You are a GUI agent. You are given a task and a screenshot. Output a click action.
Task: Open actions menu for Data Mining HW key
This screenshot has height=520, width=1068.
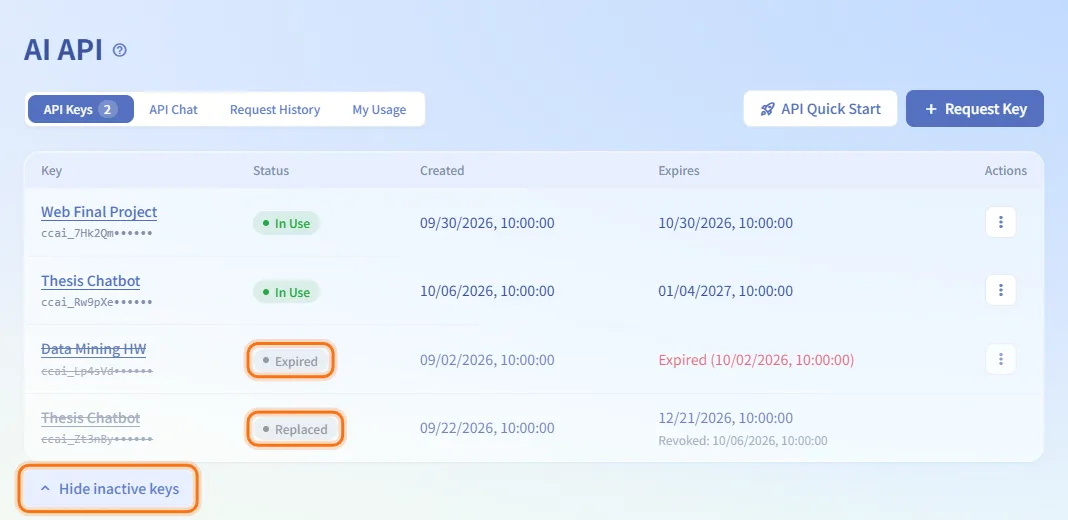coord(1001,358)
